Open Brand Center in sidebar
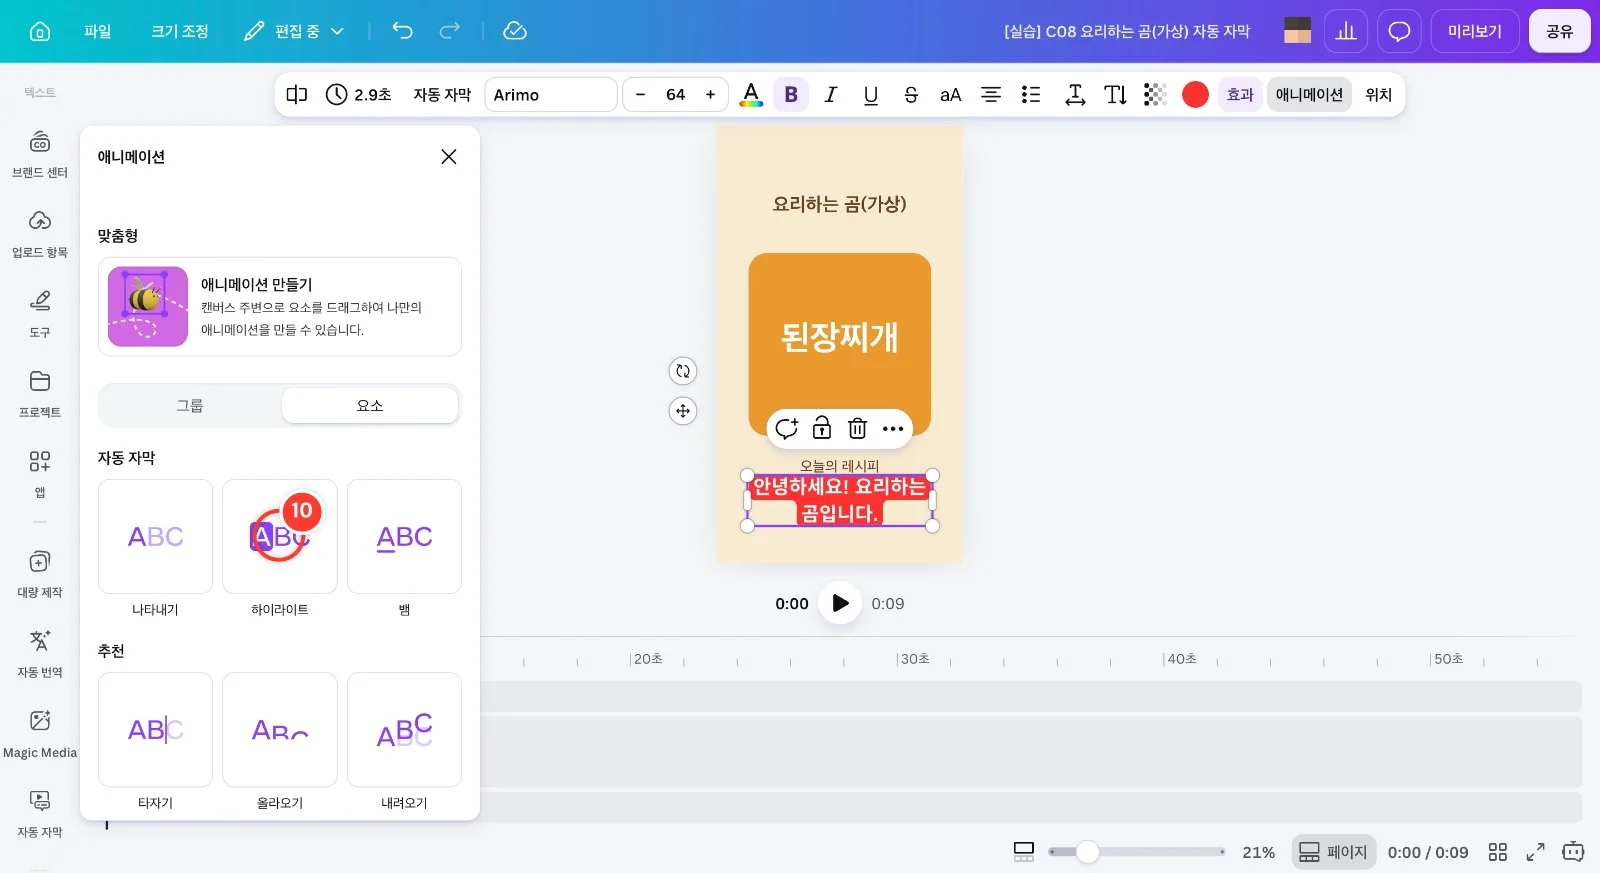Viewport: 1600px width, 873px height. click(x=40, y=154)
